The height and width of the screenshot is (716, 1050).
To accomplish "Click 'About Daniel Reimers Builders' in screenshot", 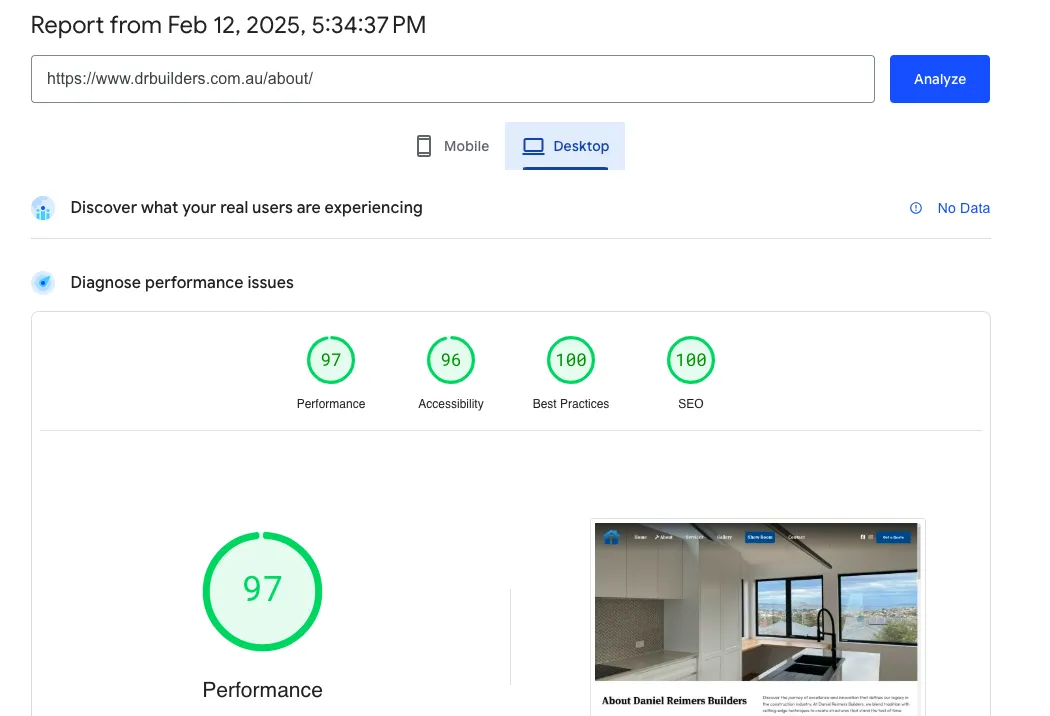I will tap(674, 701).
